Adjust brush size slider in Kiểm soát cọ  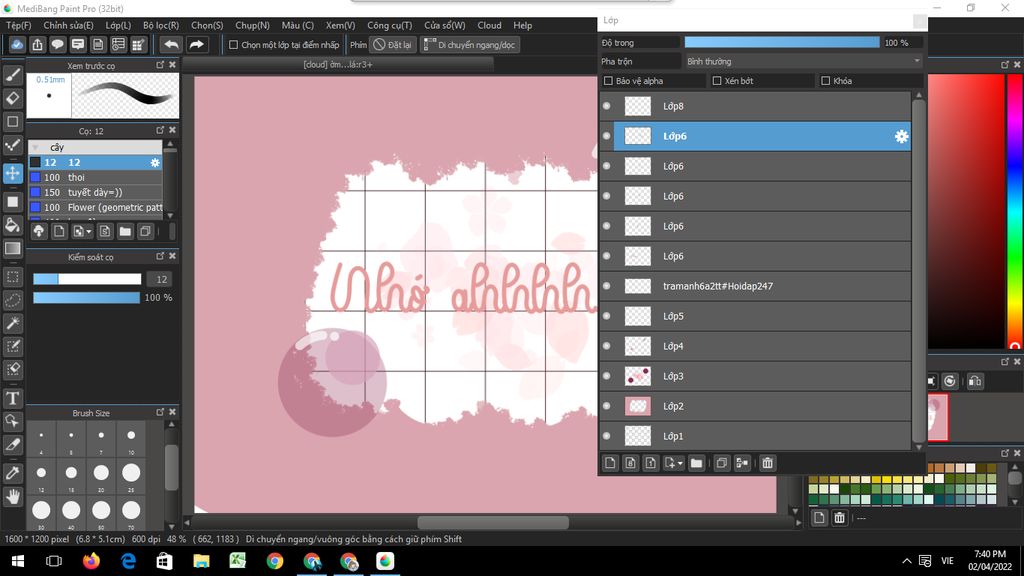point(87,279)
